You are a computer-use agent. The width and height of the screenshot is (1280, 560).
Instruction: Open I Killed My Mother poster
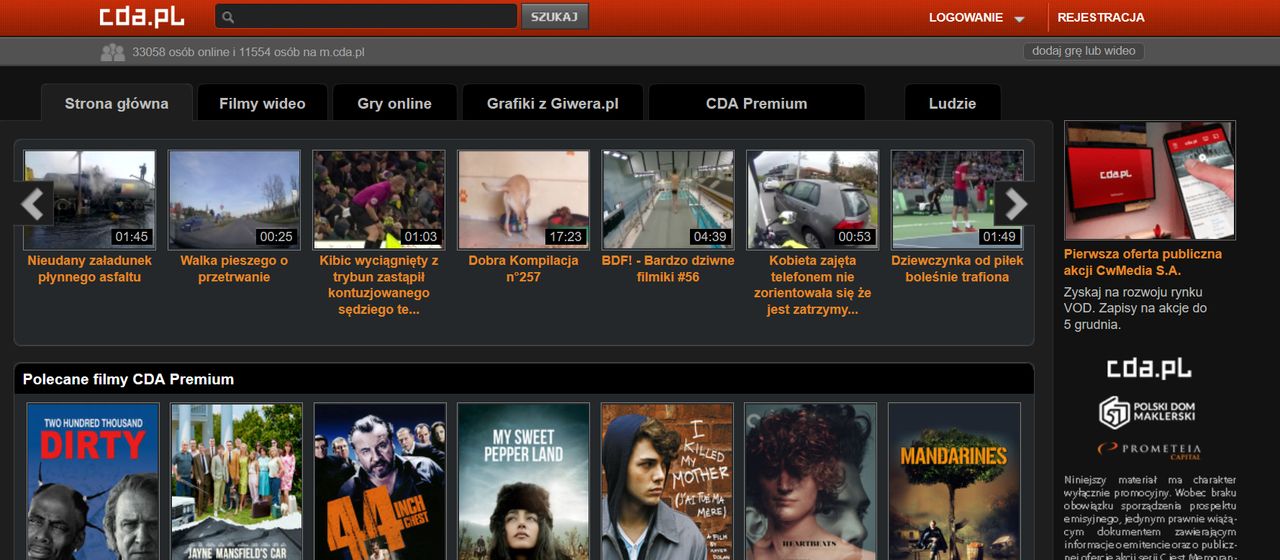click(667, 482)
